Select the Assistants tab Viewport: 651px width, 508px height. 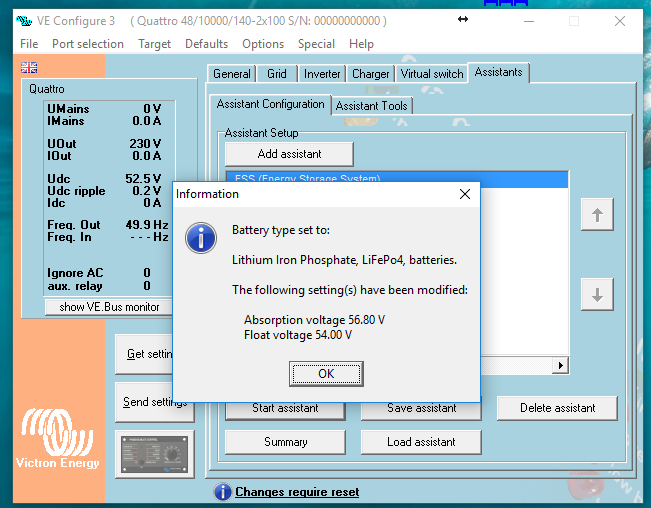(498, 72)
